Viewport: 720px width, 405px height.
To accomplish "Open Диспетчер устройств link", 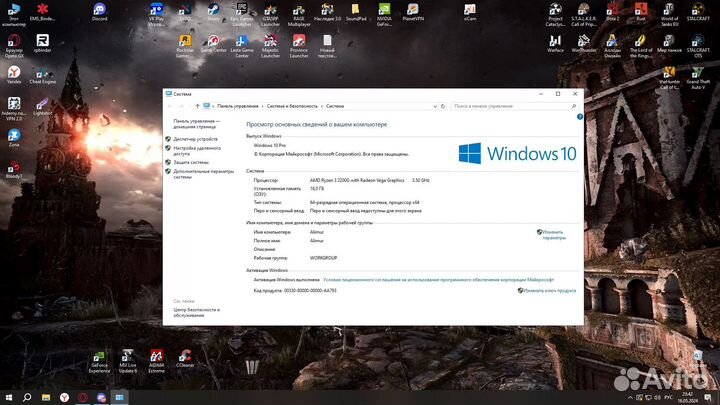I will (195, 139).
